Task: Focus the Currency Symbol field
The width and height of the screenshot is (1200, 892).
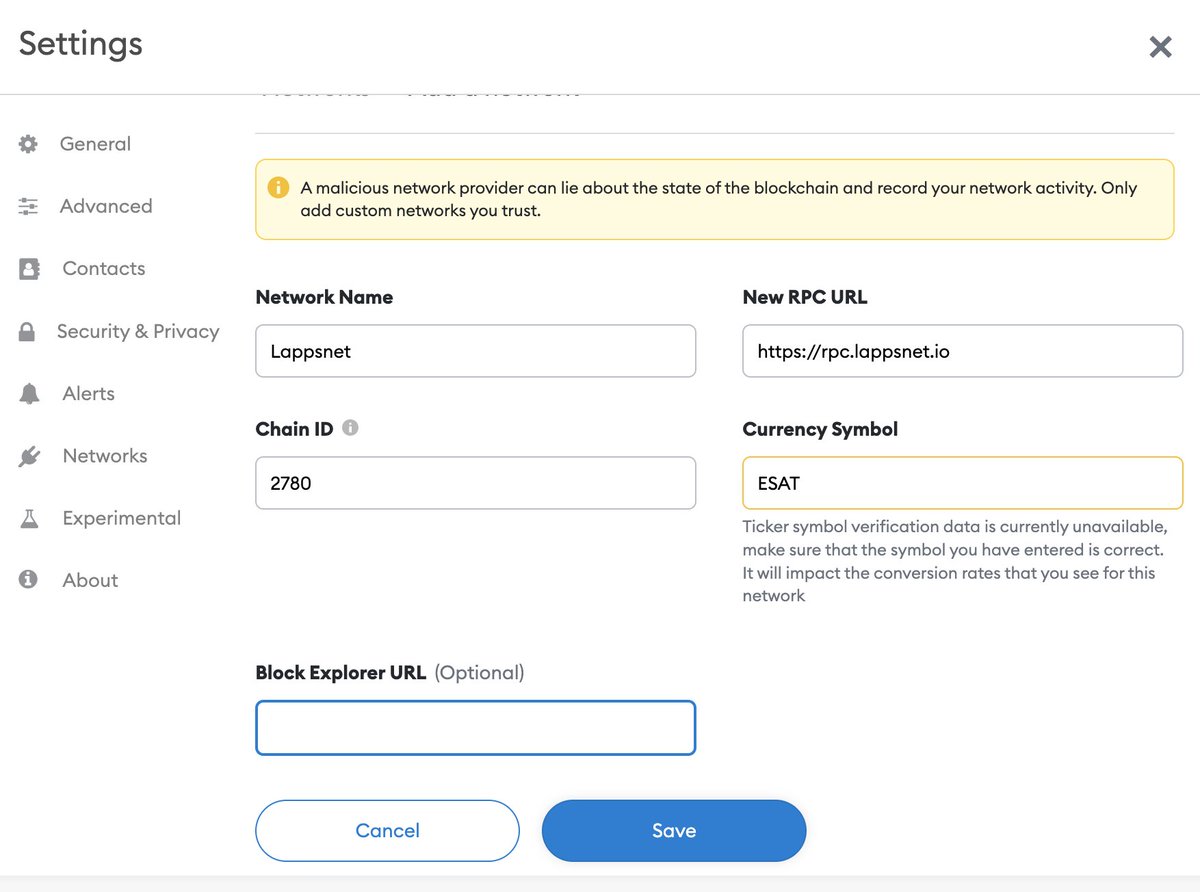Action: (x=963, y=483)
